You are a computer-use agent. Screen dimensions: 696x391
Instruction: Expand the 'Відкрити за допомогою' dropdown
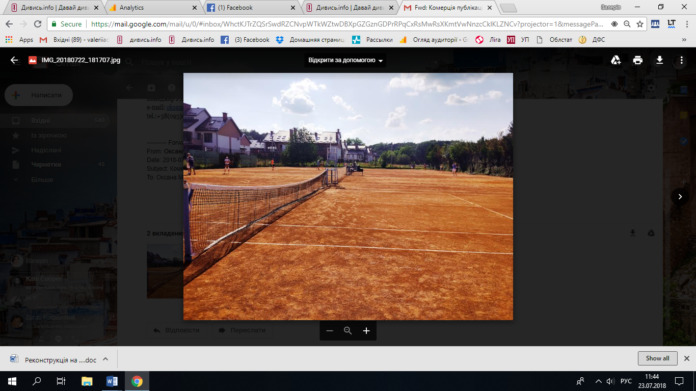click(345, 60)
